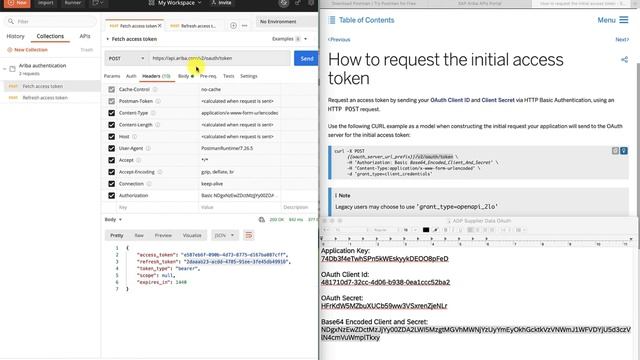Toggle the response line wrap icon
Image resolution: width=640 pixels, height=360 pixels.
click(249, 236)
